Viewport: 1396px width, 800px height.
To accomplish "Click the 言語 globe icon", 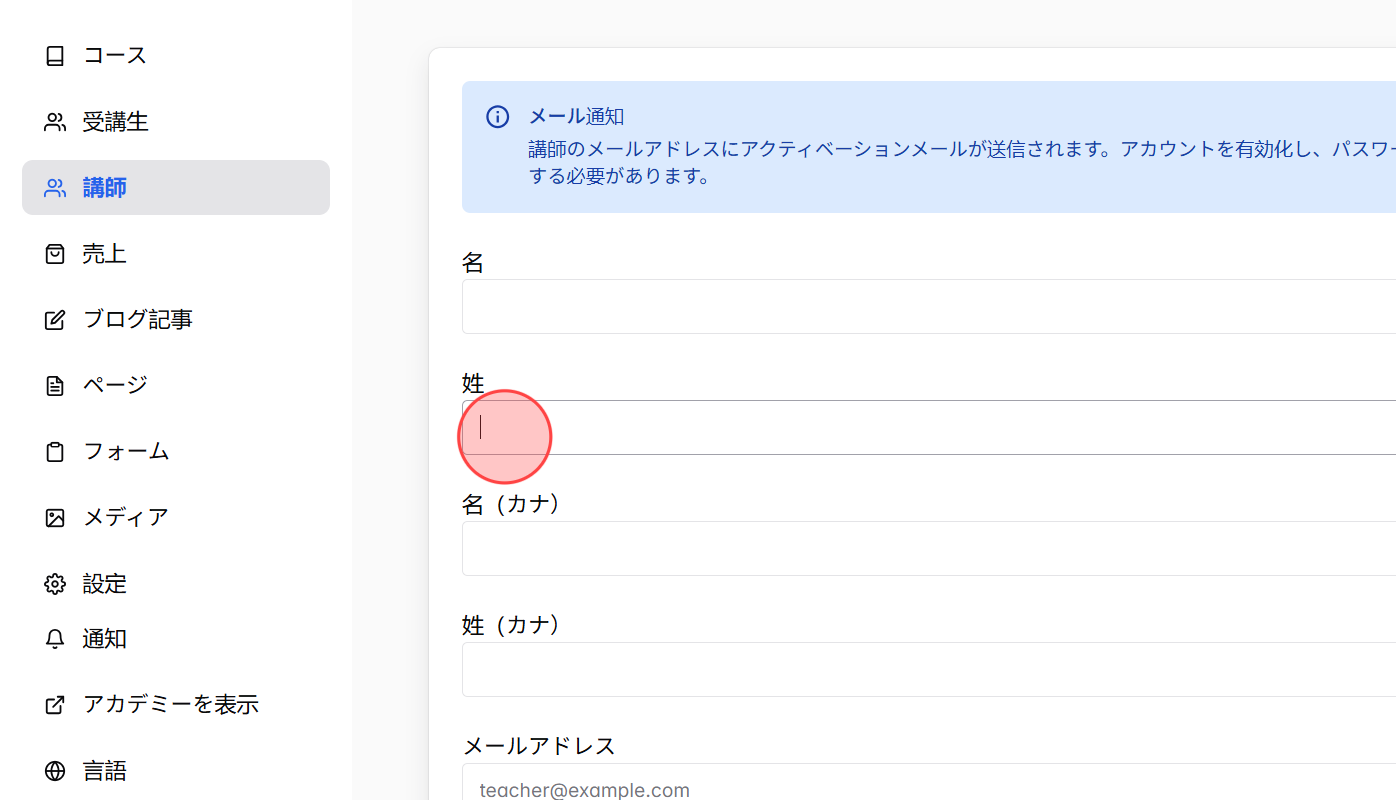I will click(55, 770).
